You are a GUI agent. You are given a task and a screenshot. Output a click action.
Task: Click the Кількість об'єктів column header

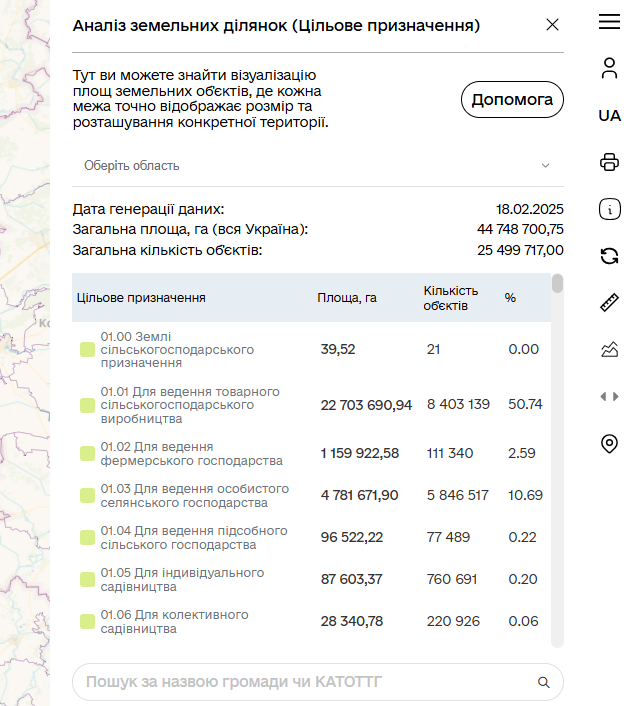450,298
